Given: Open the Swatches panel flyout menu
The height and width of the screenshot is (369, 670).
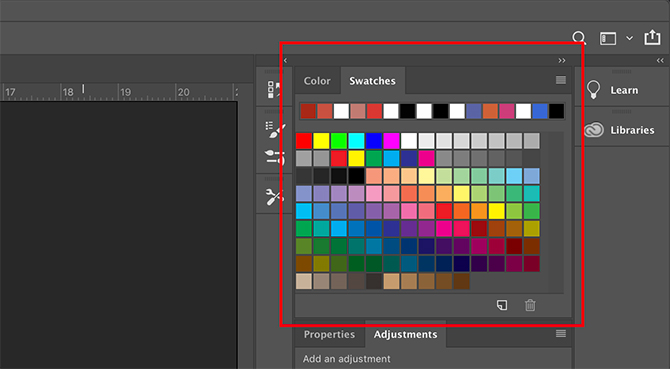Looking at the screenshot, I should click(561, 80).
